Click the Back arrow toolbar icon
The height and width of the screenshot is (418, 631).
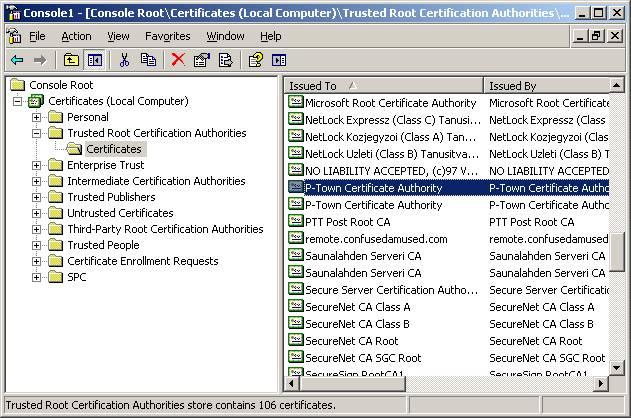tap(17, 60)
